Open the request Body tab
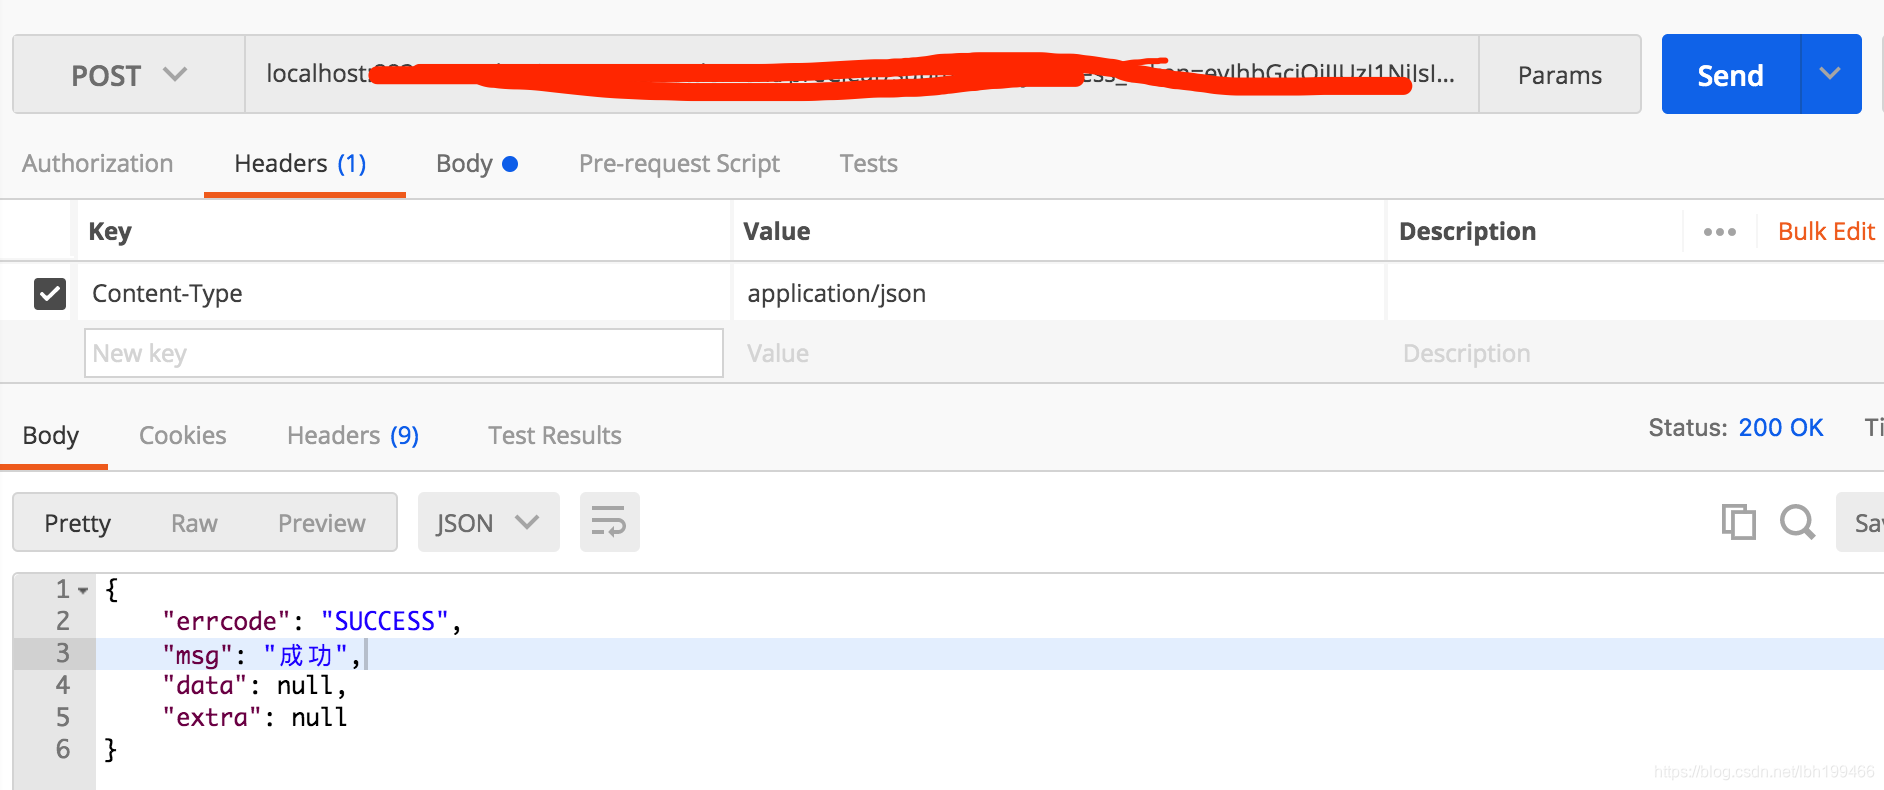 coord(477,164)
